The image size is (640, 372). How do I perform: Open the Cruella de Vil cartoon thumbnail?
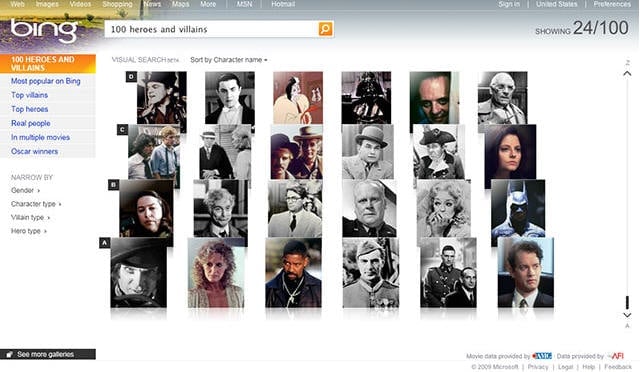tap(298, 98)
